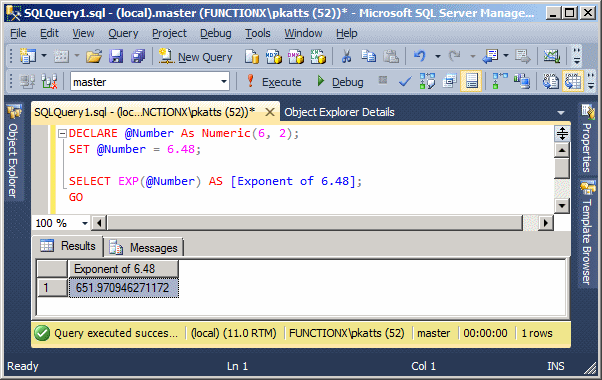The width and height of the screenshot is (602, 380).
Task: Click the MDX query icon
Action: [x=274, y=56]
